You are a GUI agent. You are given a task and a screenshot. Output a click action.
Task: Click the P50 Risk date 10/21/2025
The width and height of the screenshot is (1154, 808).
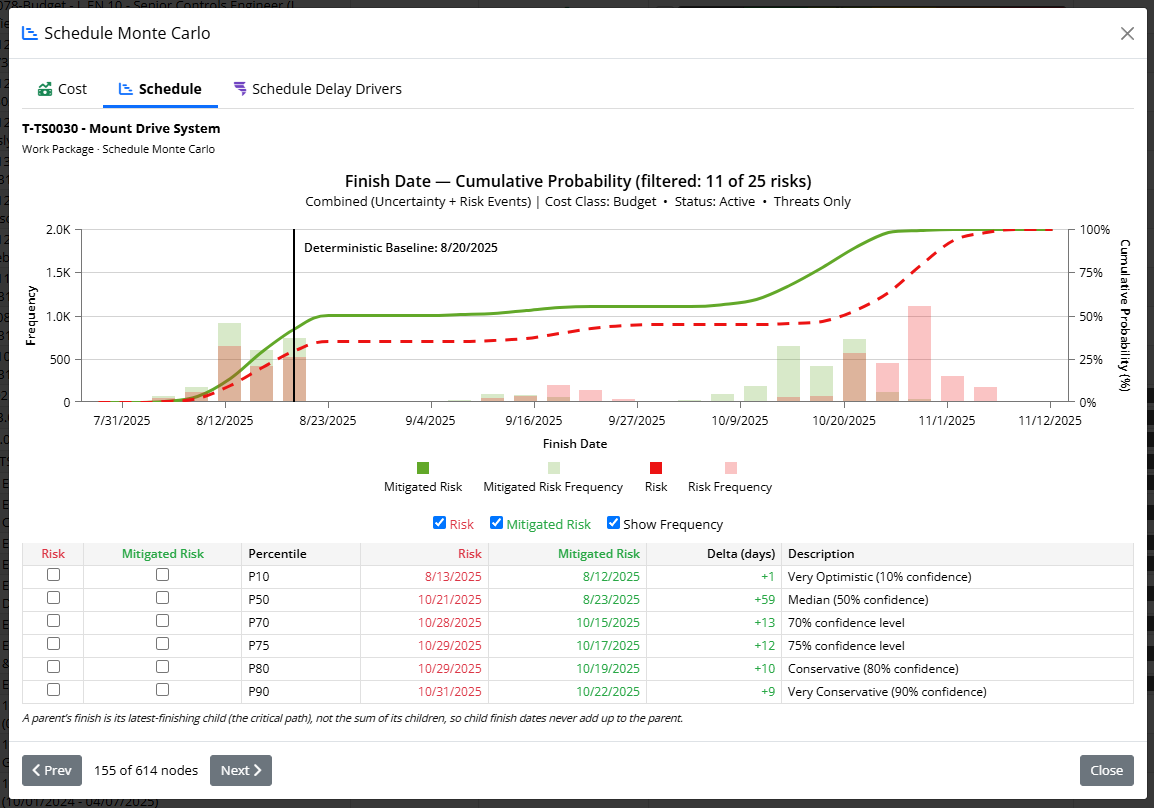tap(450, 600)
